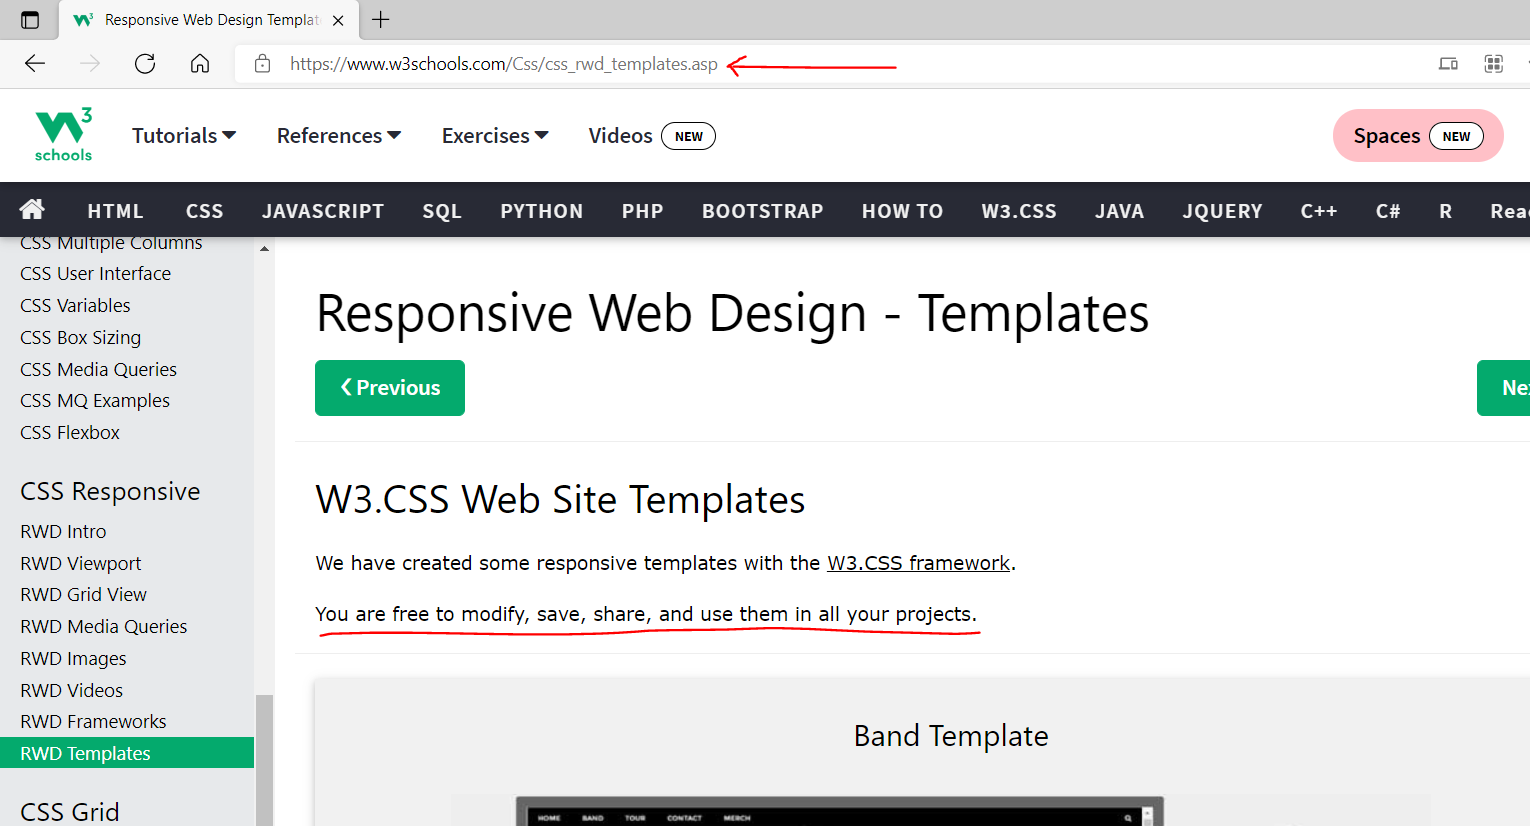Close the Responsive Web Design tab
The height and width of the screenshot is (826, 1530).
pyautogui.click(x=338, y=20)
